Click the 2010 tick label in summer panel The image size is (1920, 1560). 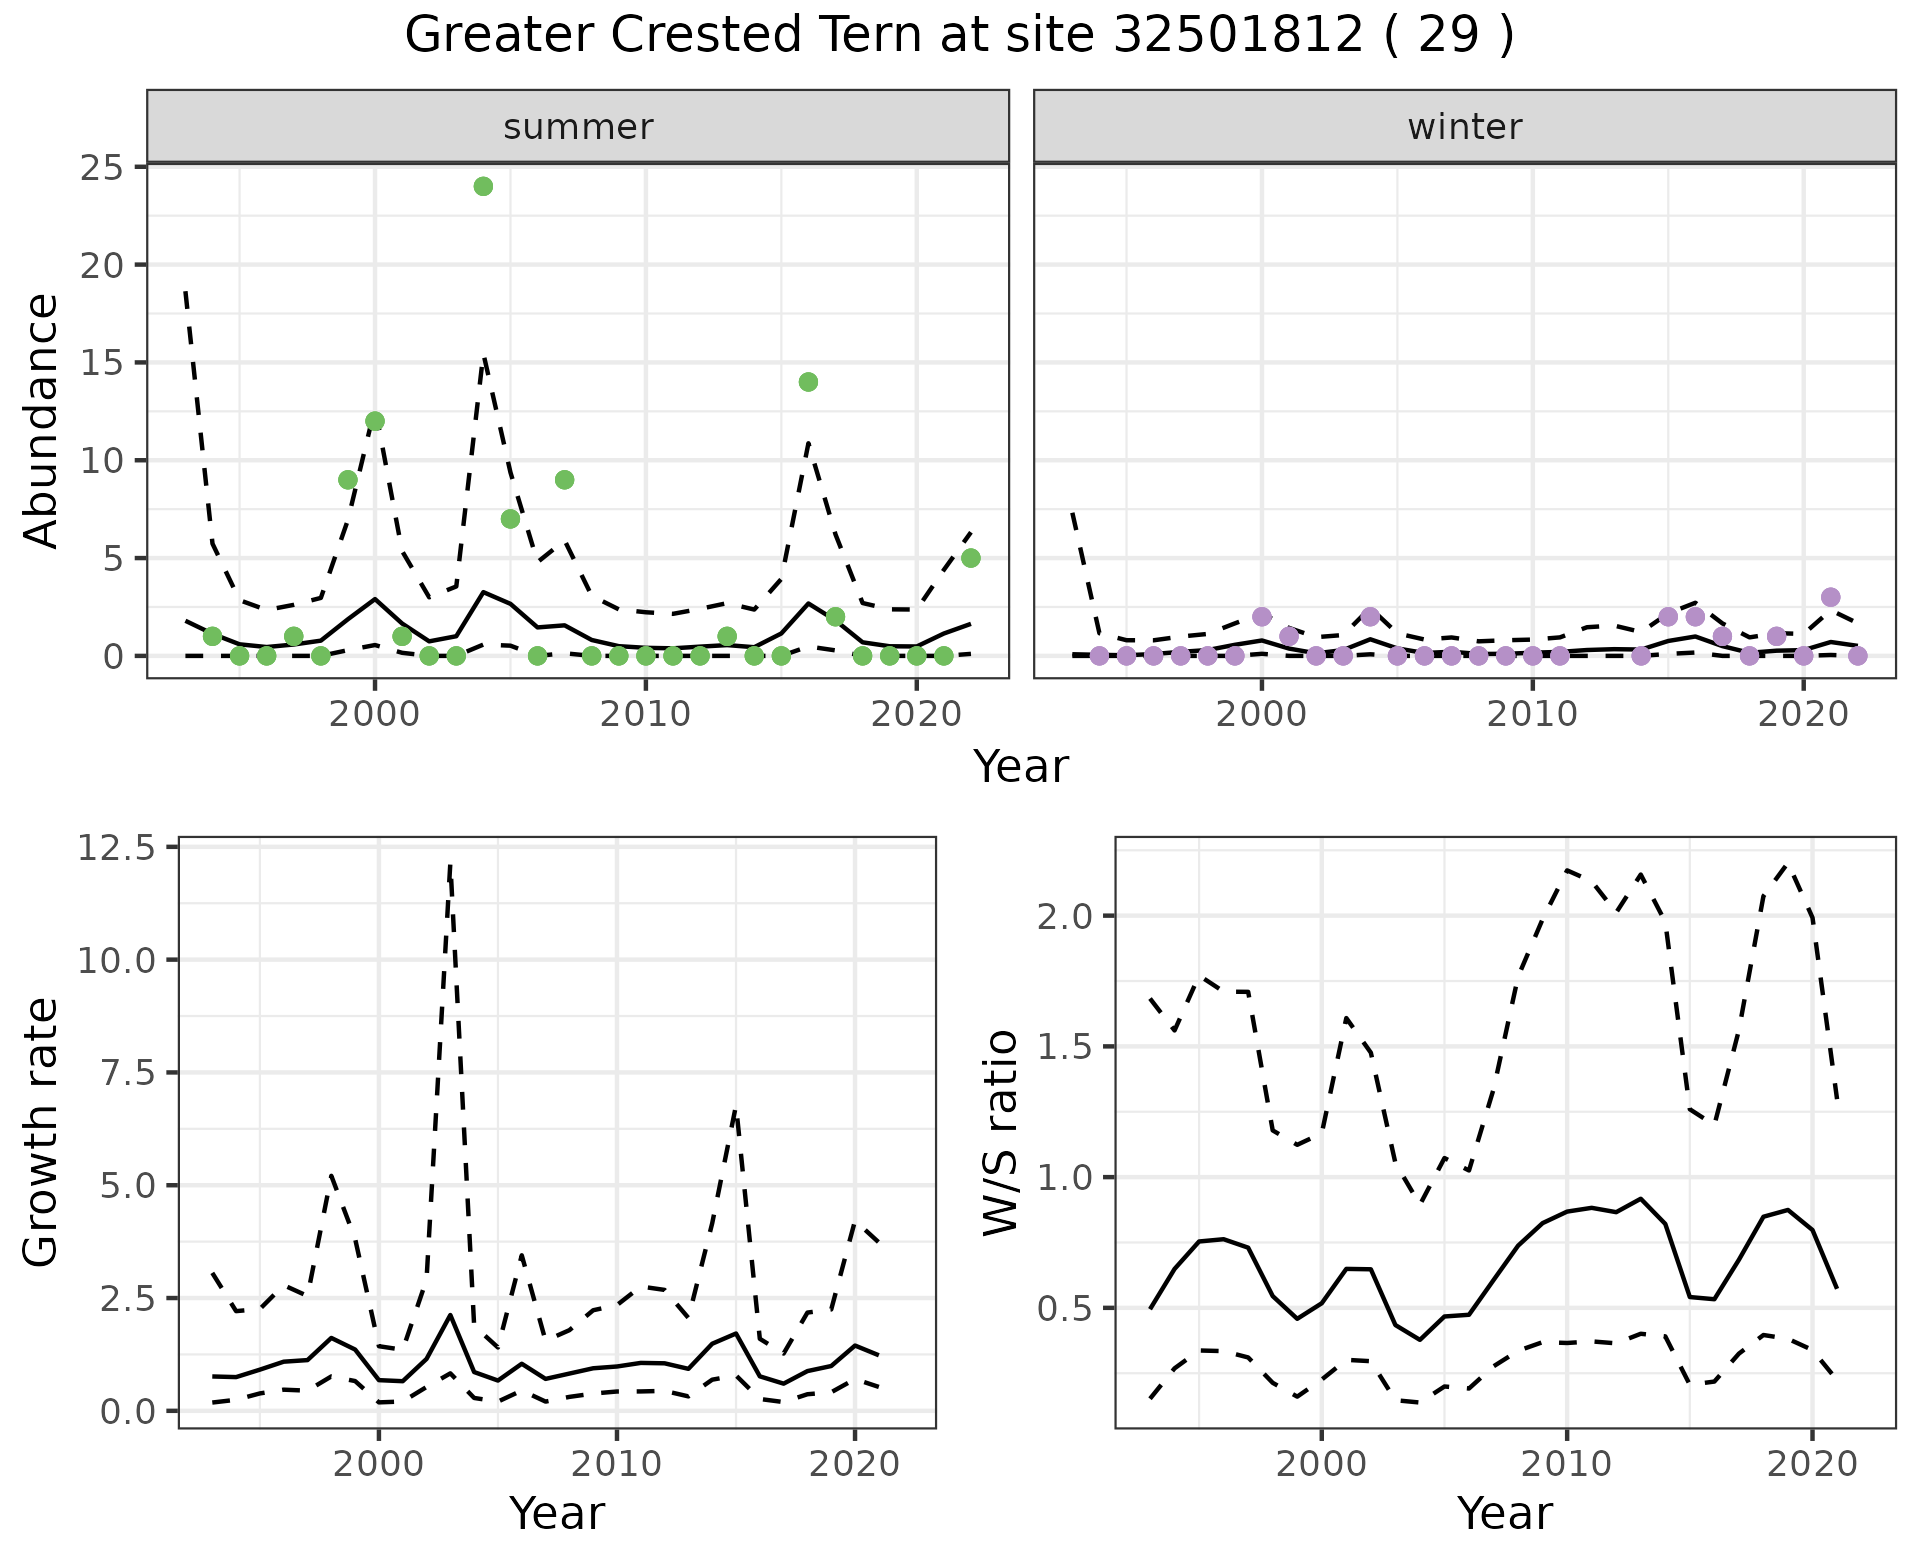pos(645,714)
